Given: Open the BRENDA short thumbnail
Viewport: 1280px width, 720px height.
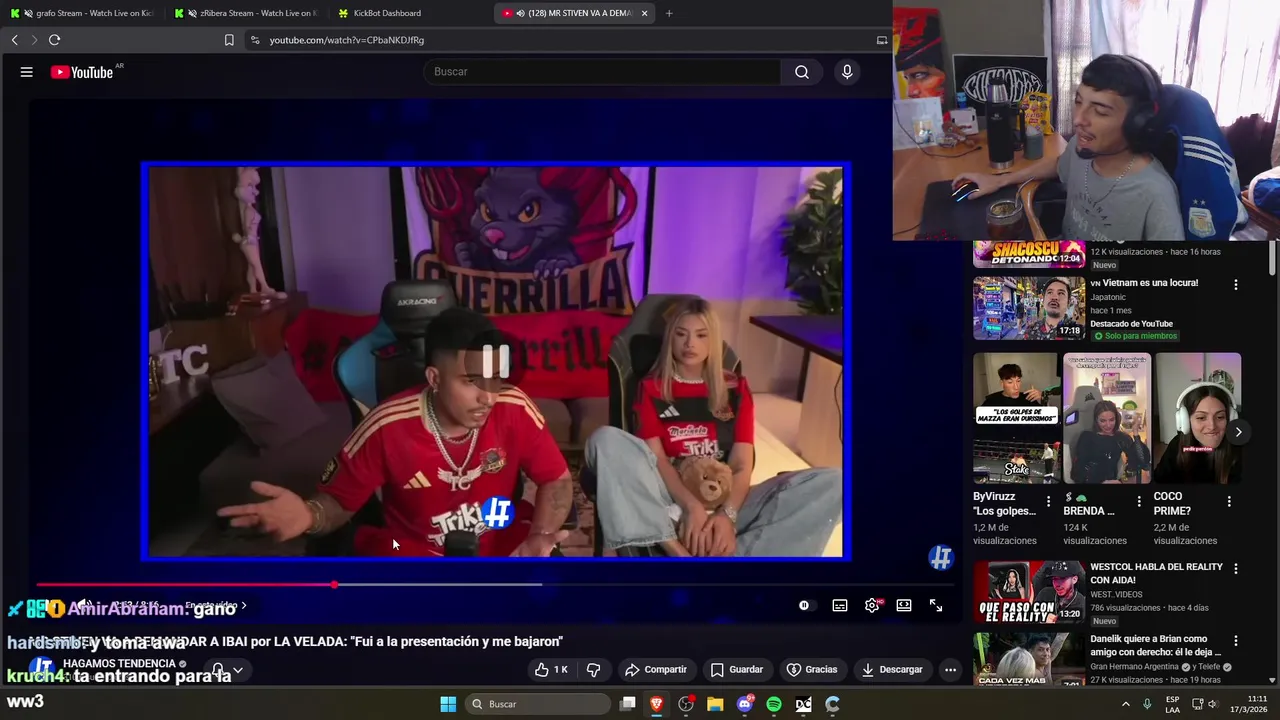Looking at the screenshot, I should pyautogui.click(x=1107, y=418).
